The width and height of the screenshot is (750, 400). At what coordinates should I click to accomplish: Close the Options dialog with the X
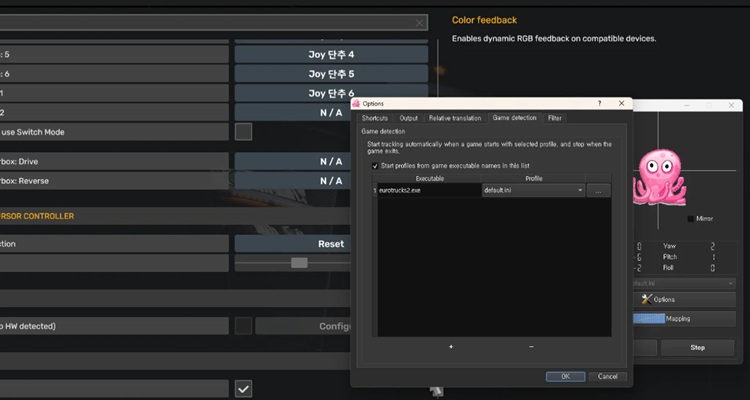621,103
